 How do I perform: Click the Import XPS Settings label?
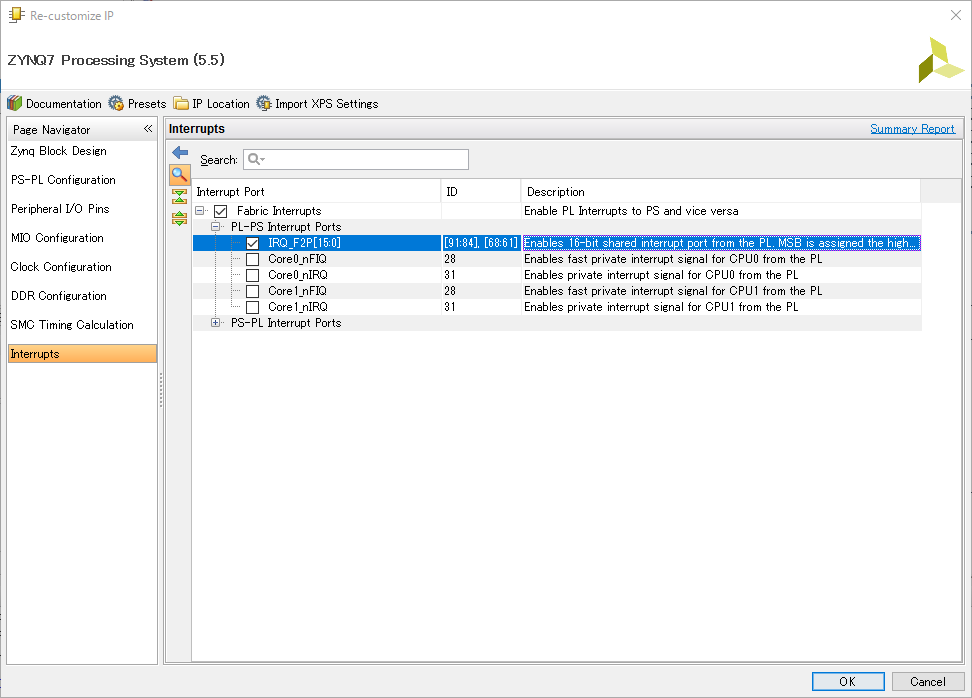[x=327, y=104]
